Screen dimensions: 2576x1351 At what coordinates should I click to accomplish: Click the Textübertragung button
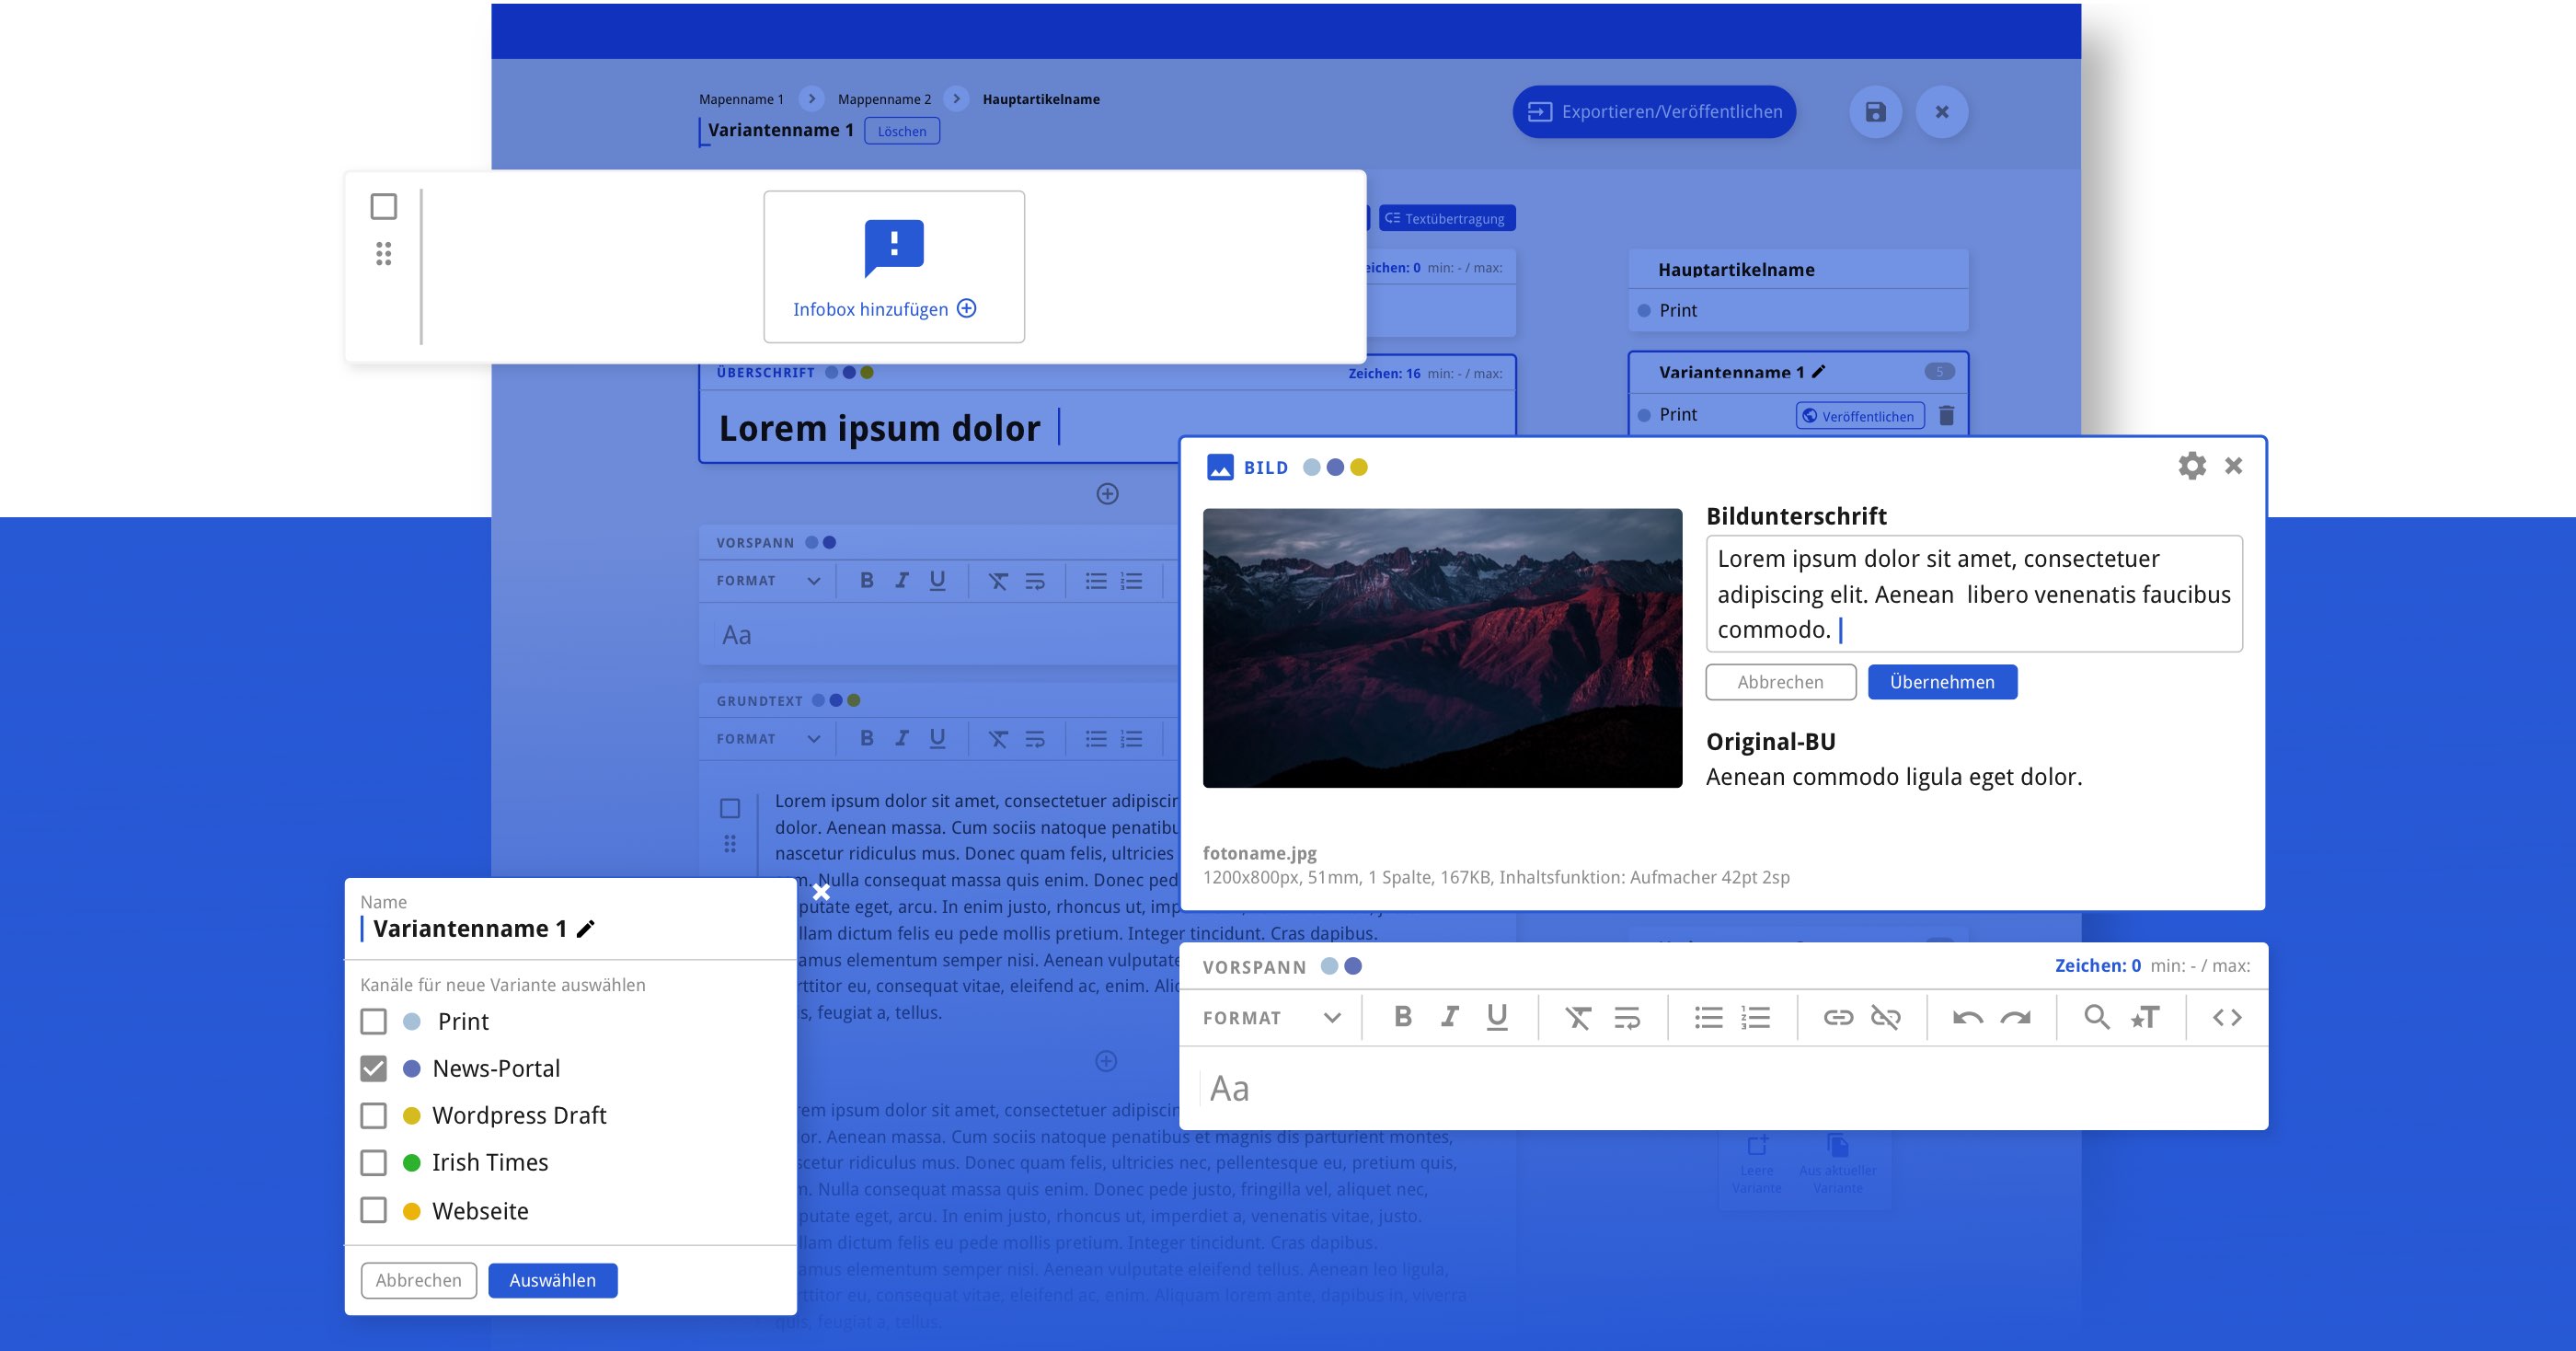coord(1447,218)
